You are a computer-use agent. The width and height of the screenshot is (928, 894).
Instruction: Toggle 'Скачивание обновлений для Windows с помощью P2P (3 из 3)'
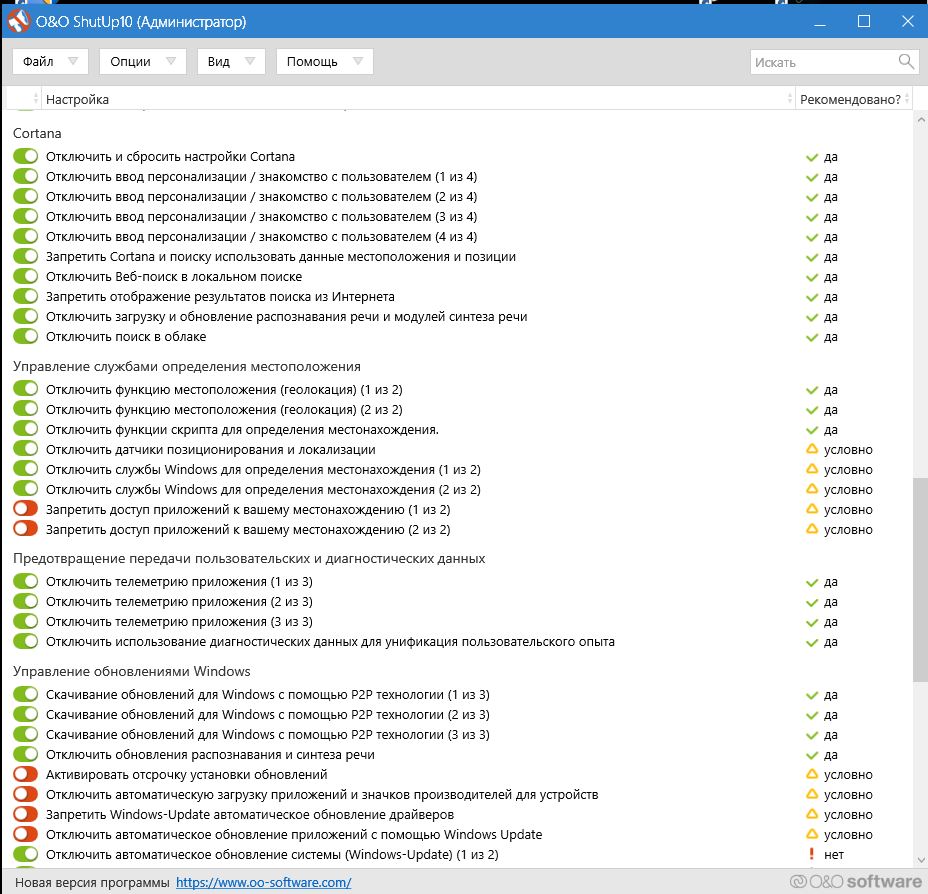tap(25, 734)
